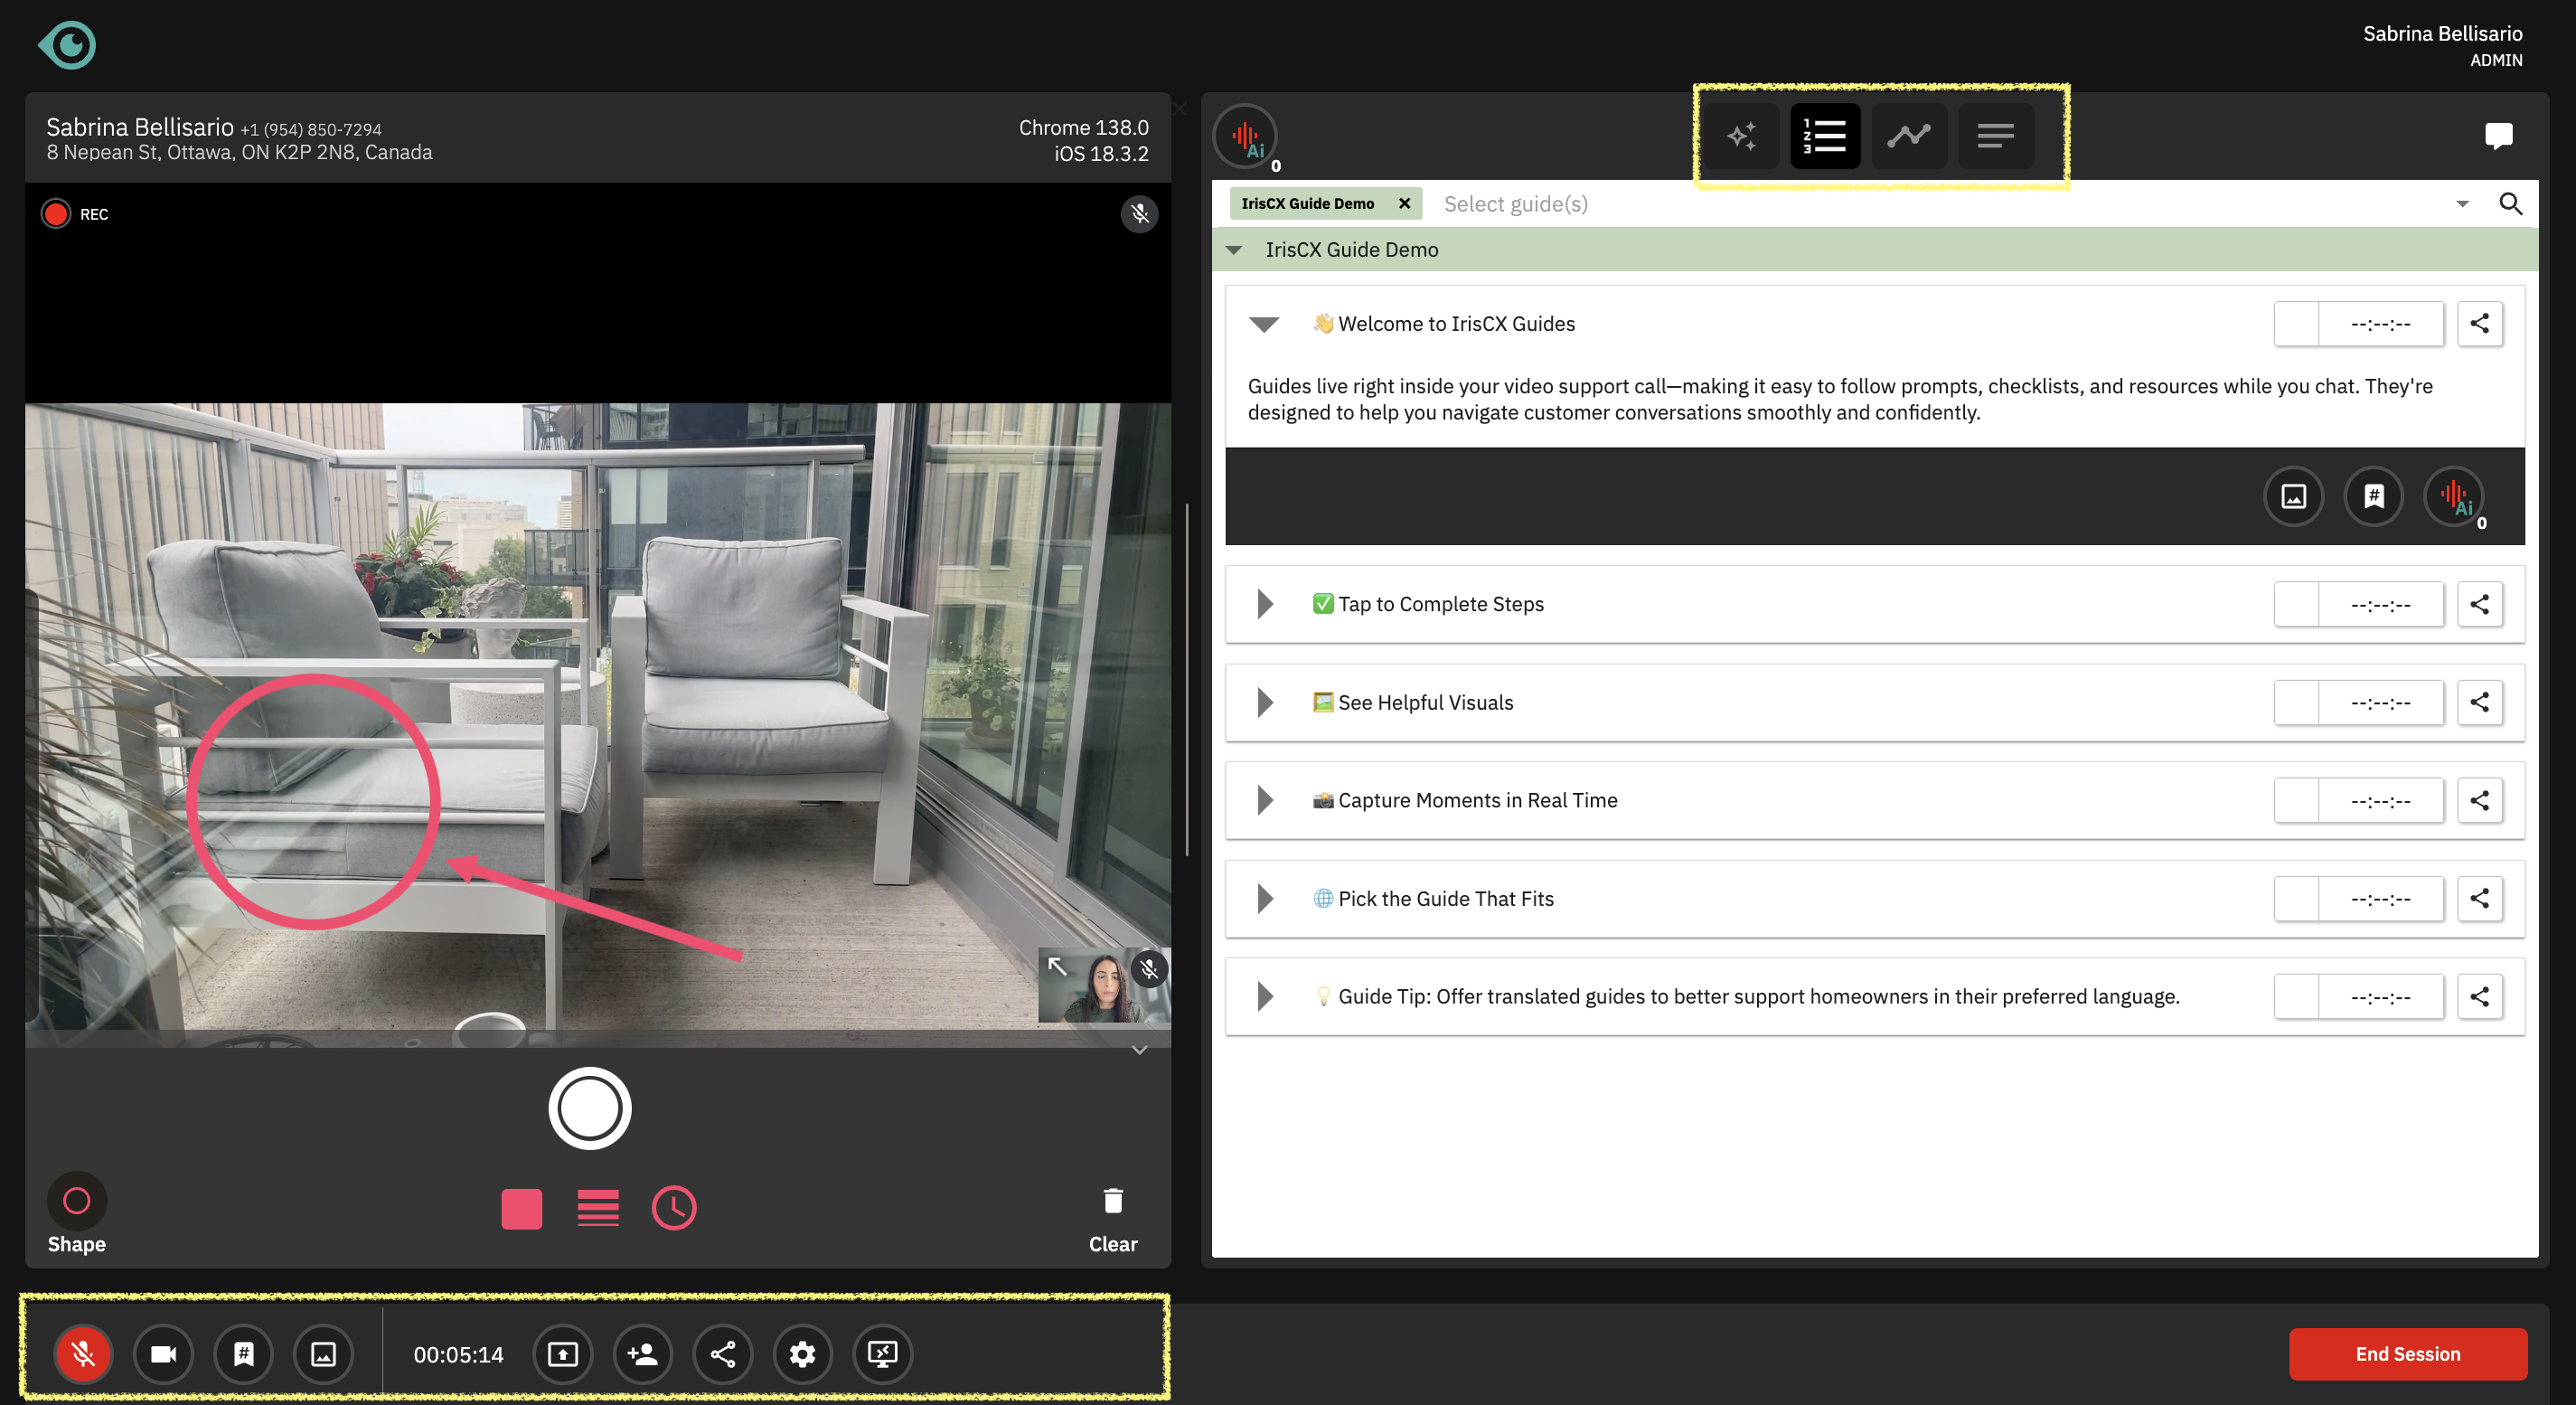
Task: Click the agent self-view video thumbnail
Action: 1103,986
